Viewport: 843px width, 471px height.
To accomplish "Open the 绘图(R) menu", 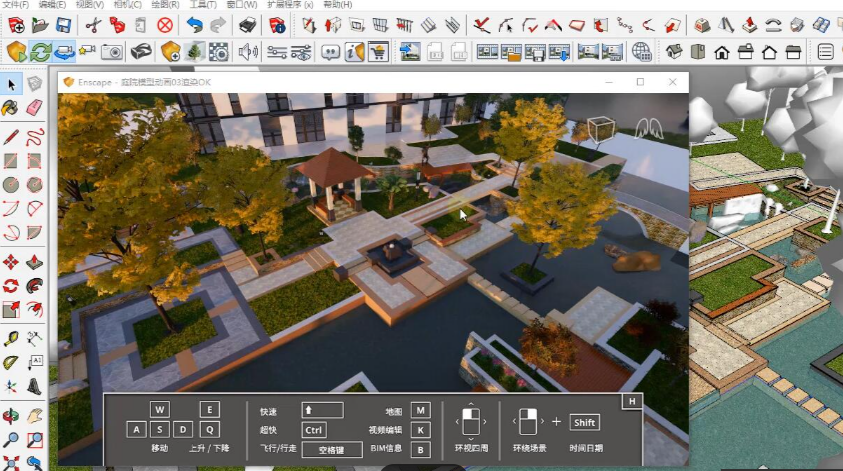I will [x=165, y=4].
